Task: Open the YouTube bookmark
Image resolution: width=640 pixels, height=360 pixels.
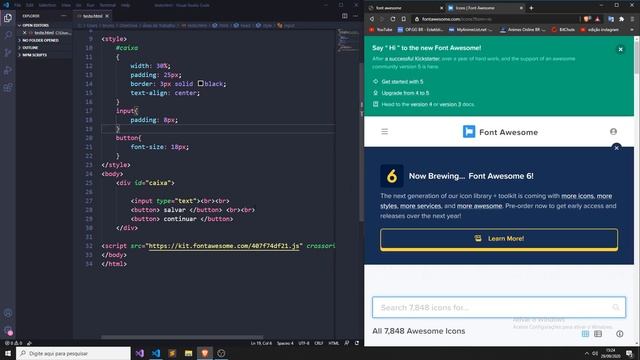Action: click(380, 30)
